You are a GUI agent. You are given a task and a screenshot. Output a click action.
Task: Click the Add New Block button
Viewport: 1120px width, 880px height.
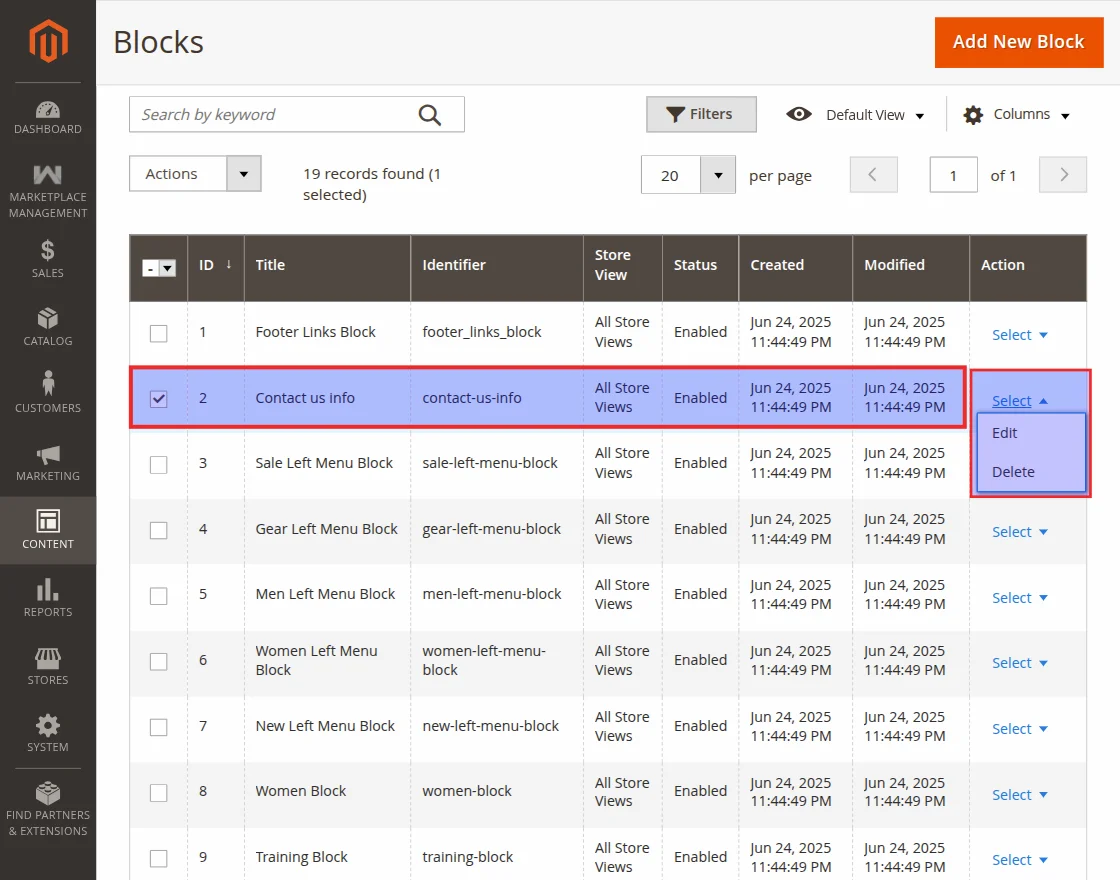[x=1019, y=42]
